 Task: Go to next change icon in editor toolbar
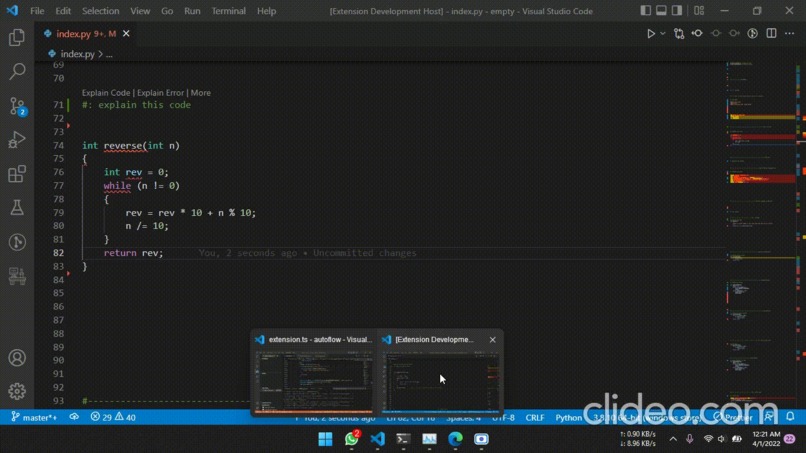click(x=734, y=33)
